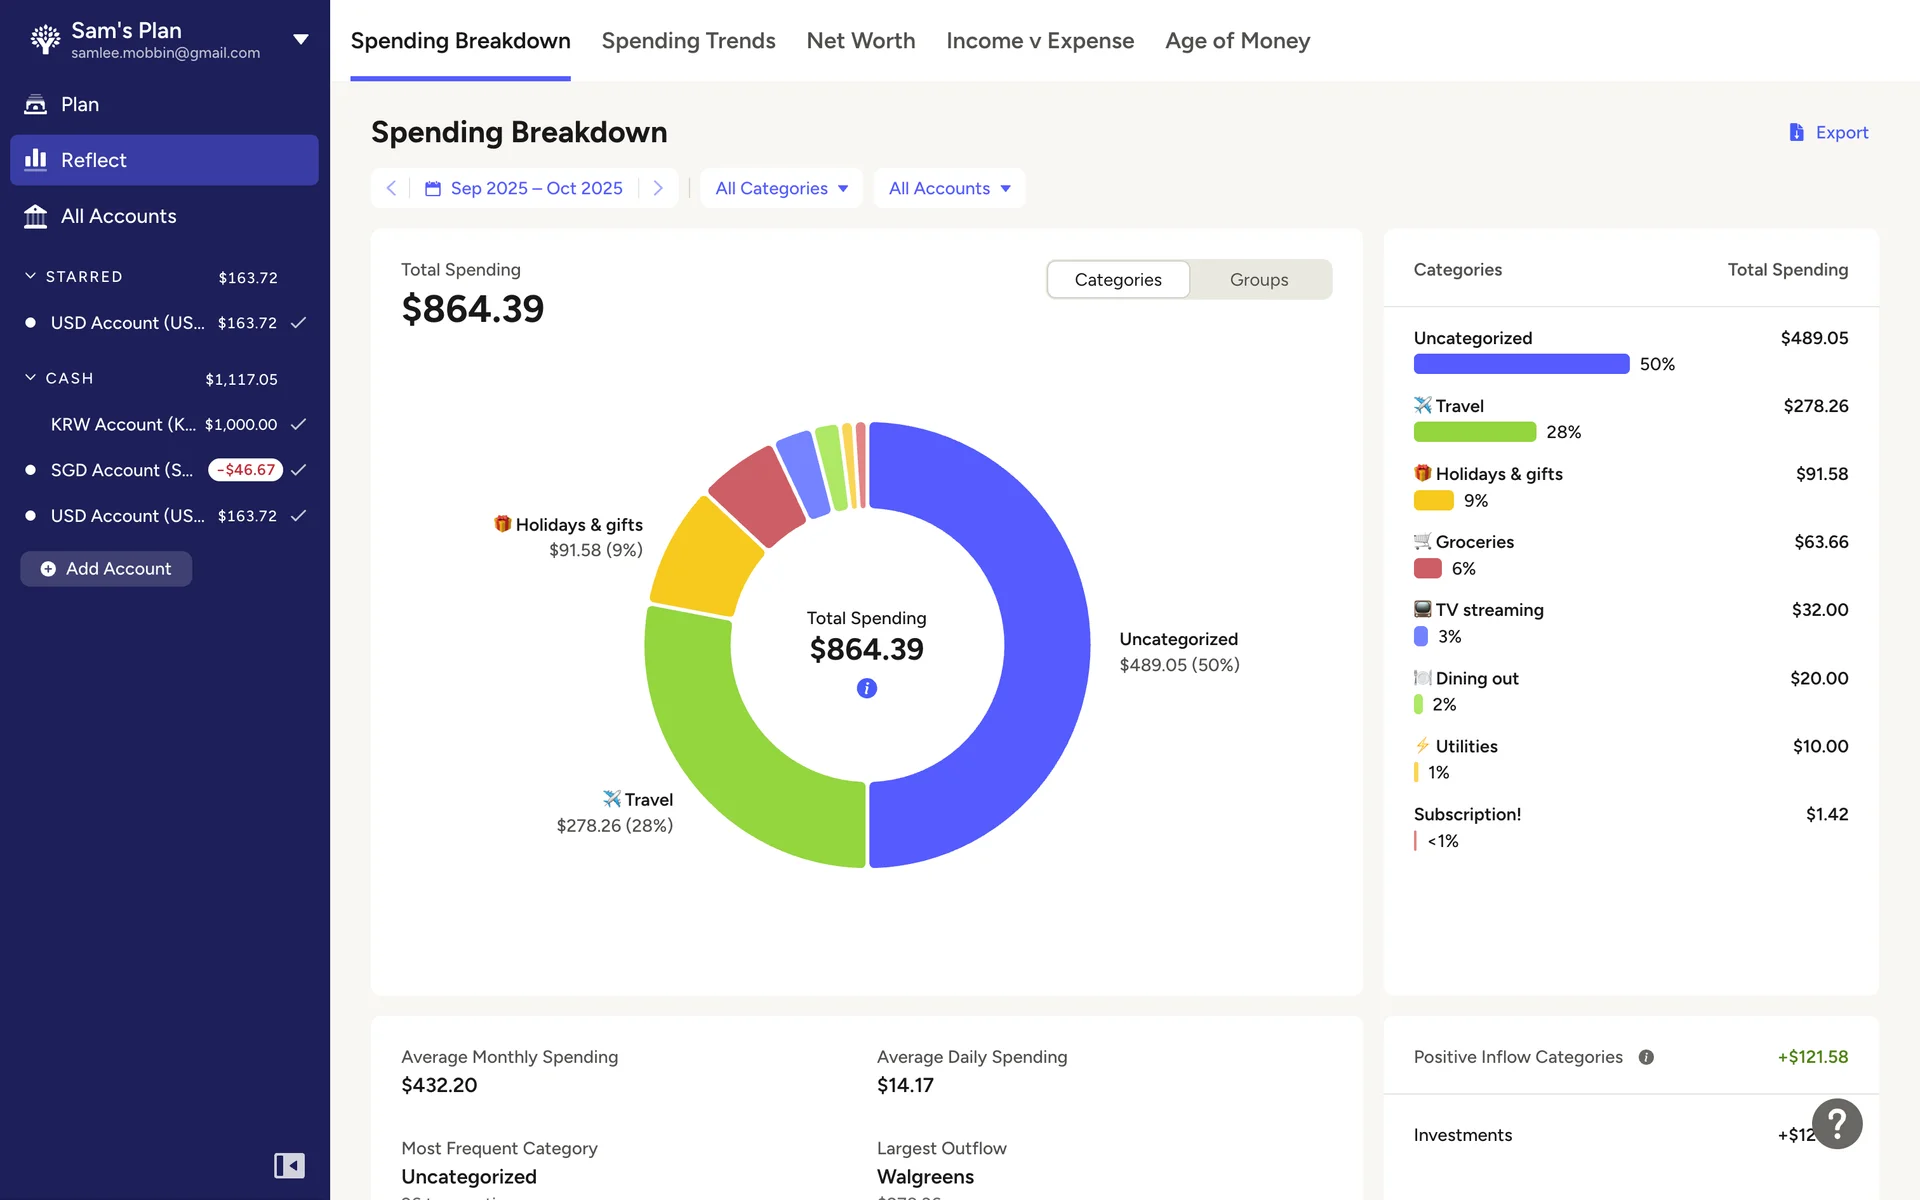This screenshot has height=1200, width=1920.
Task: Go to previous date range with left arrow
Action: tap(391, 188)
